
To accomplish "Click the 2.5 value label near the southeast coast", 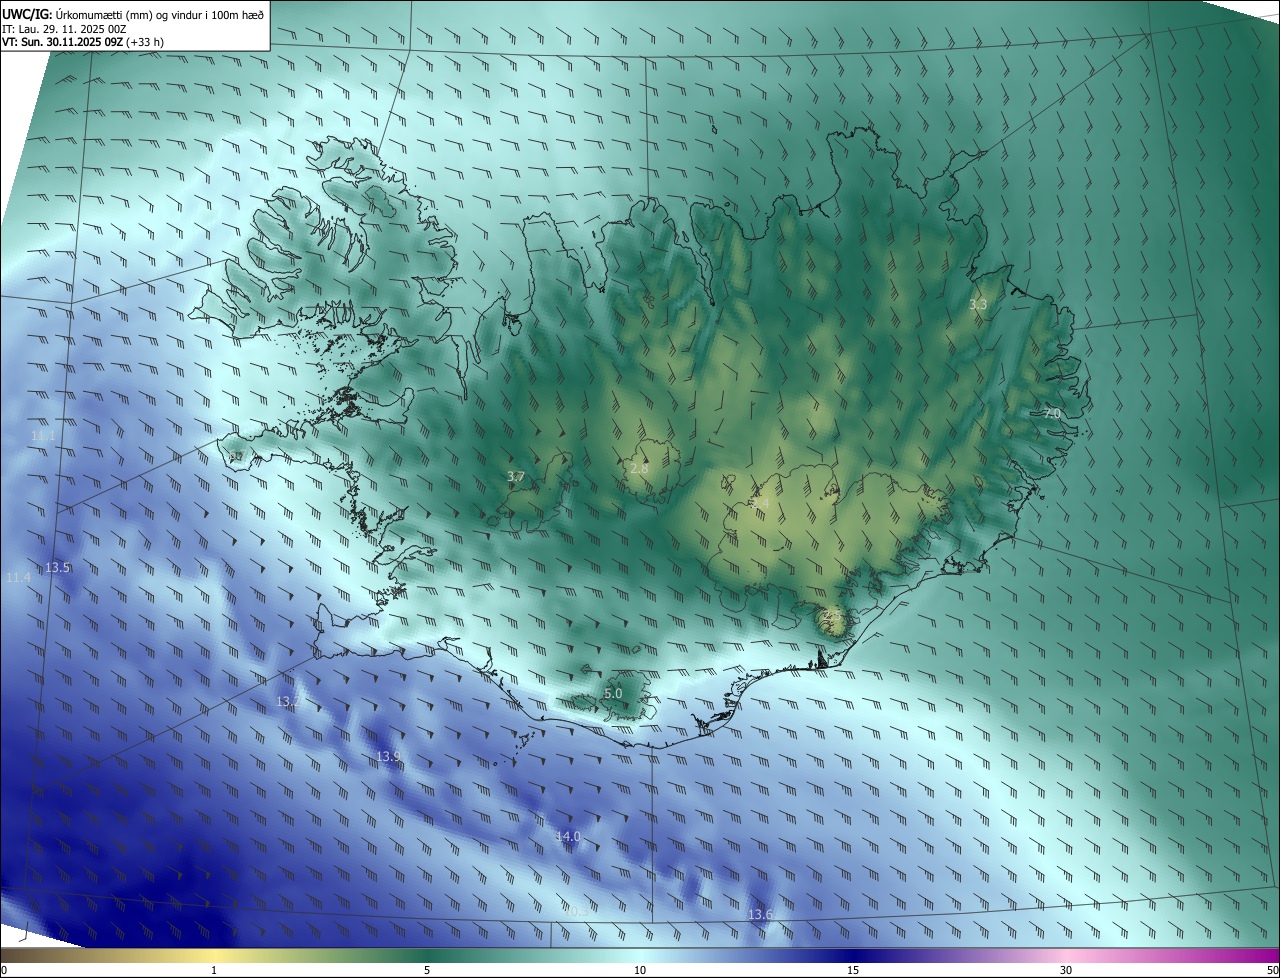I will click(x=831, y=616).
